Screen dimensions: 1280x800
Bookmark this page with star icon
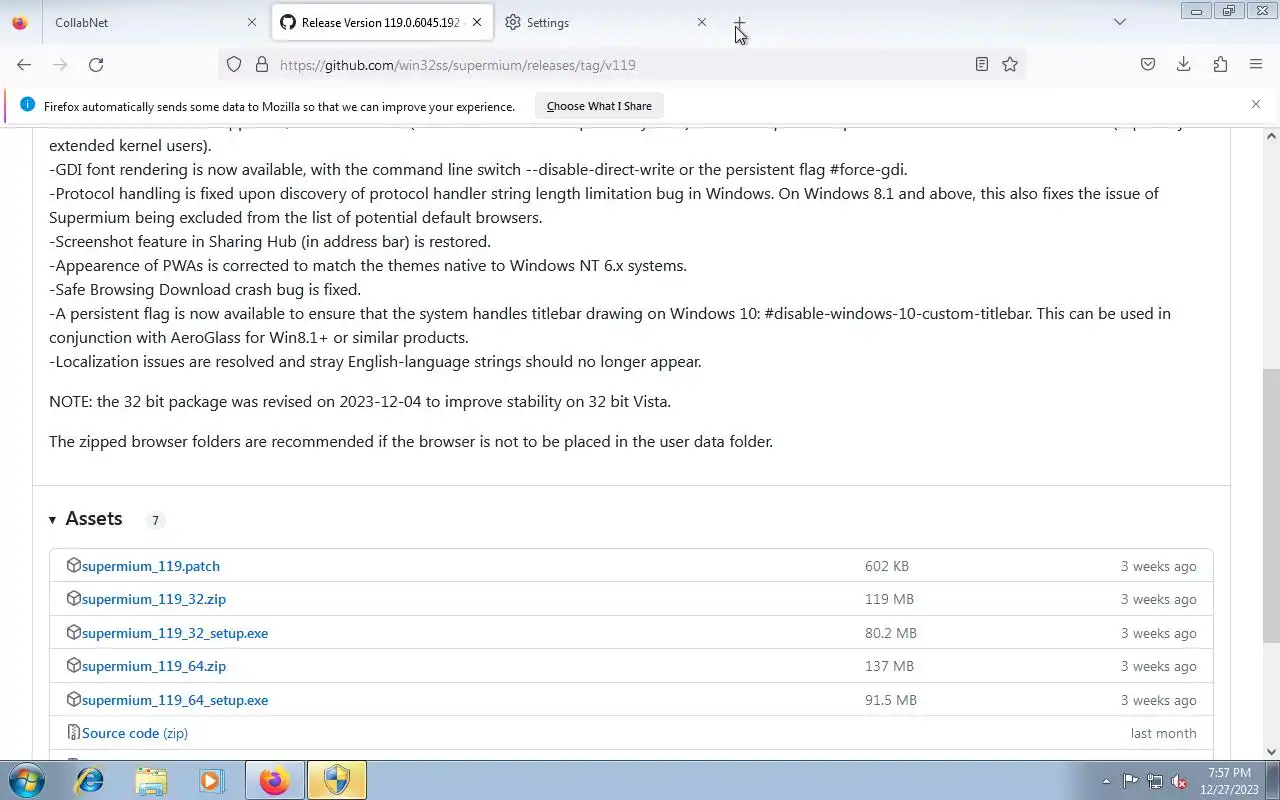(1010, 65)
